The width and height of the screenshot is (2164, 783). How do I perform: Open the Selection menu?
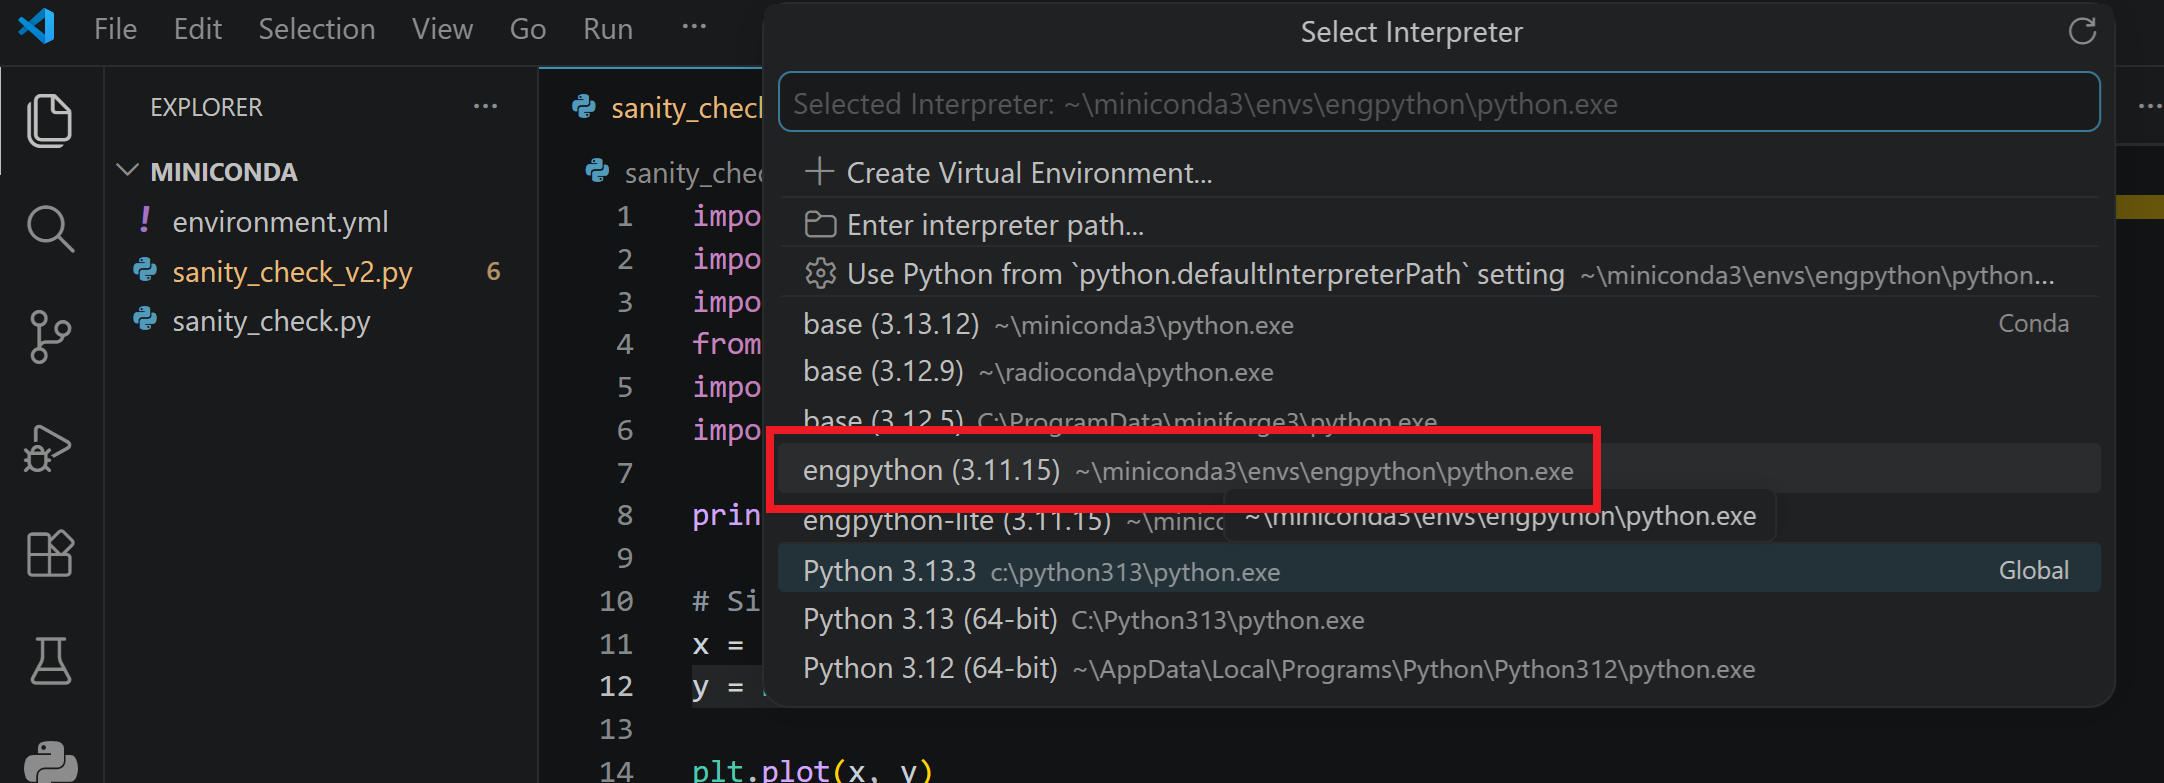(316, 29)
